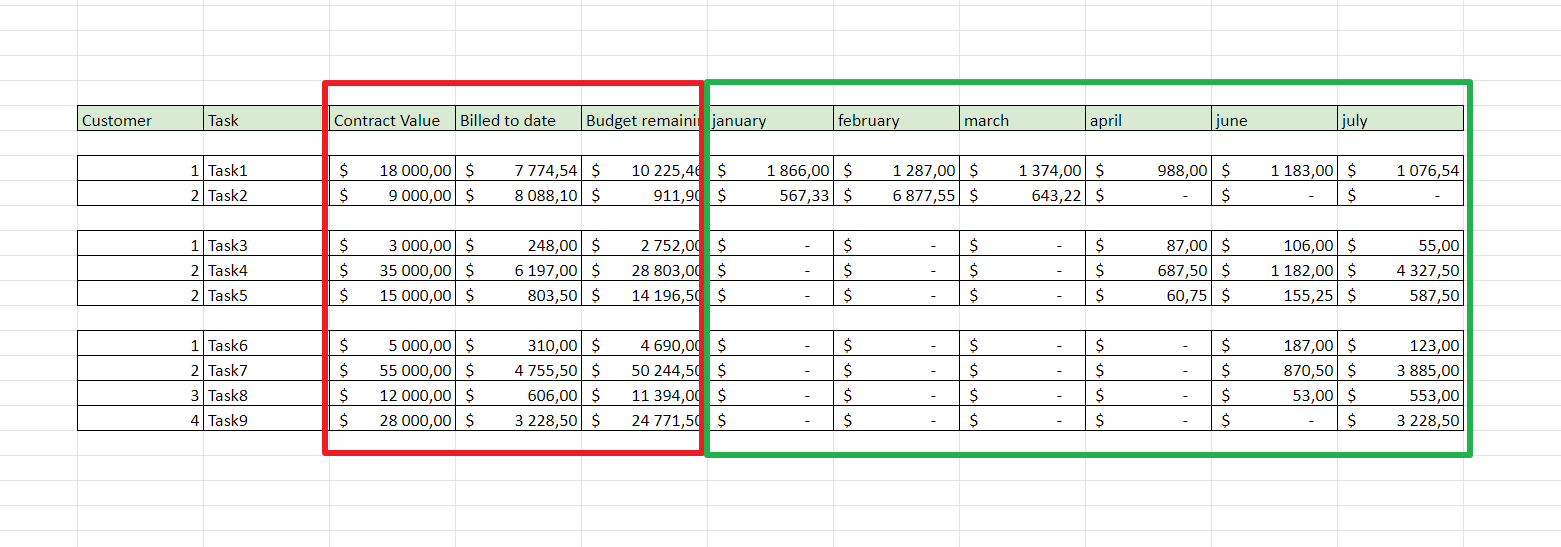Select february value 1 287,00
The image size is (1561, 547).
pyautogui.click(x=897, y=169)
